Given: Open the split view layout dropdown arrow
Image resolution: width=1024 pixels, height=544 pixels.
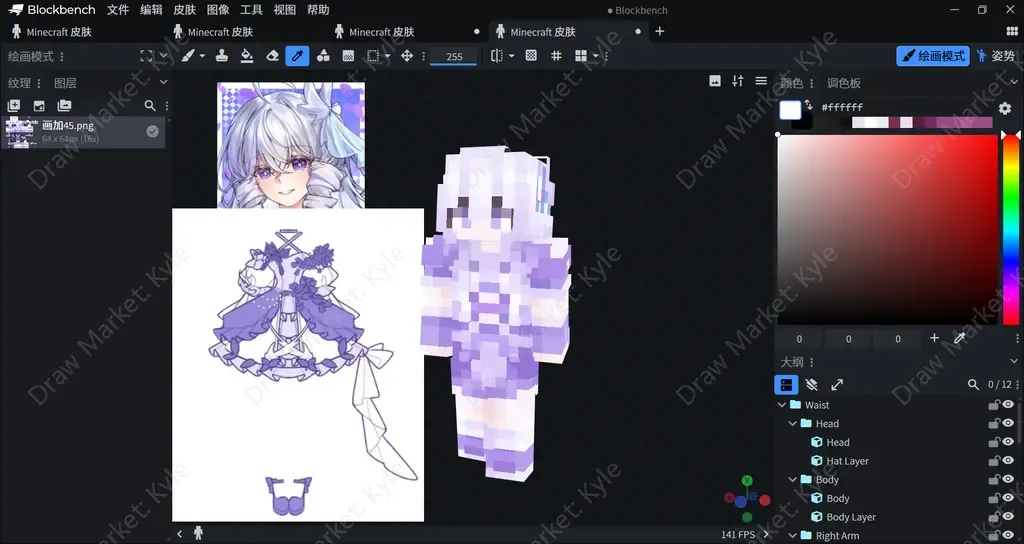Looking at the screenshot, I should pyautogui.click(x=595, y=56).
